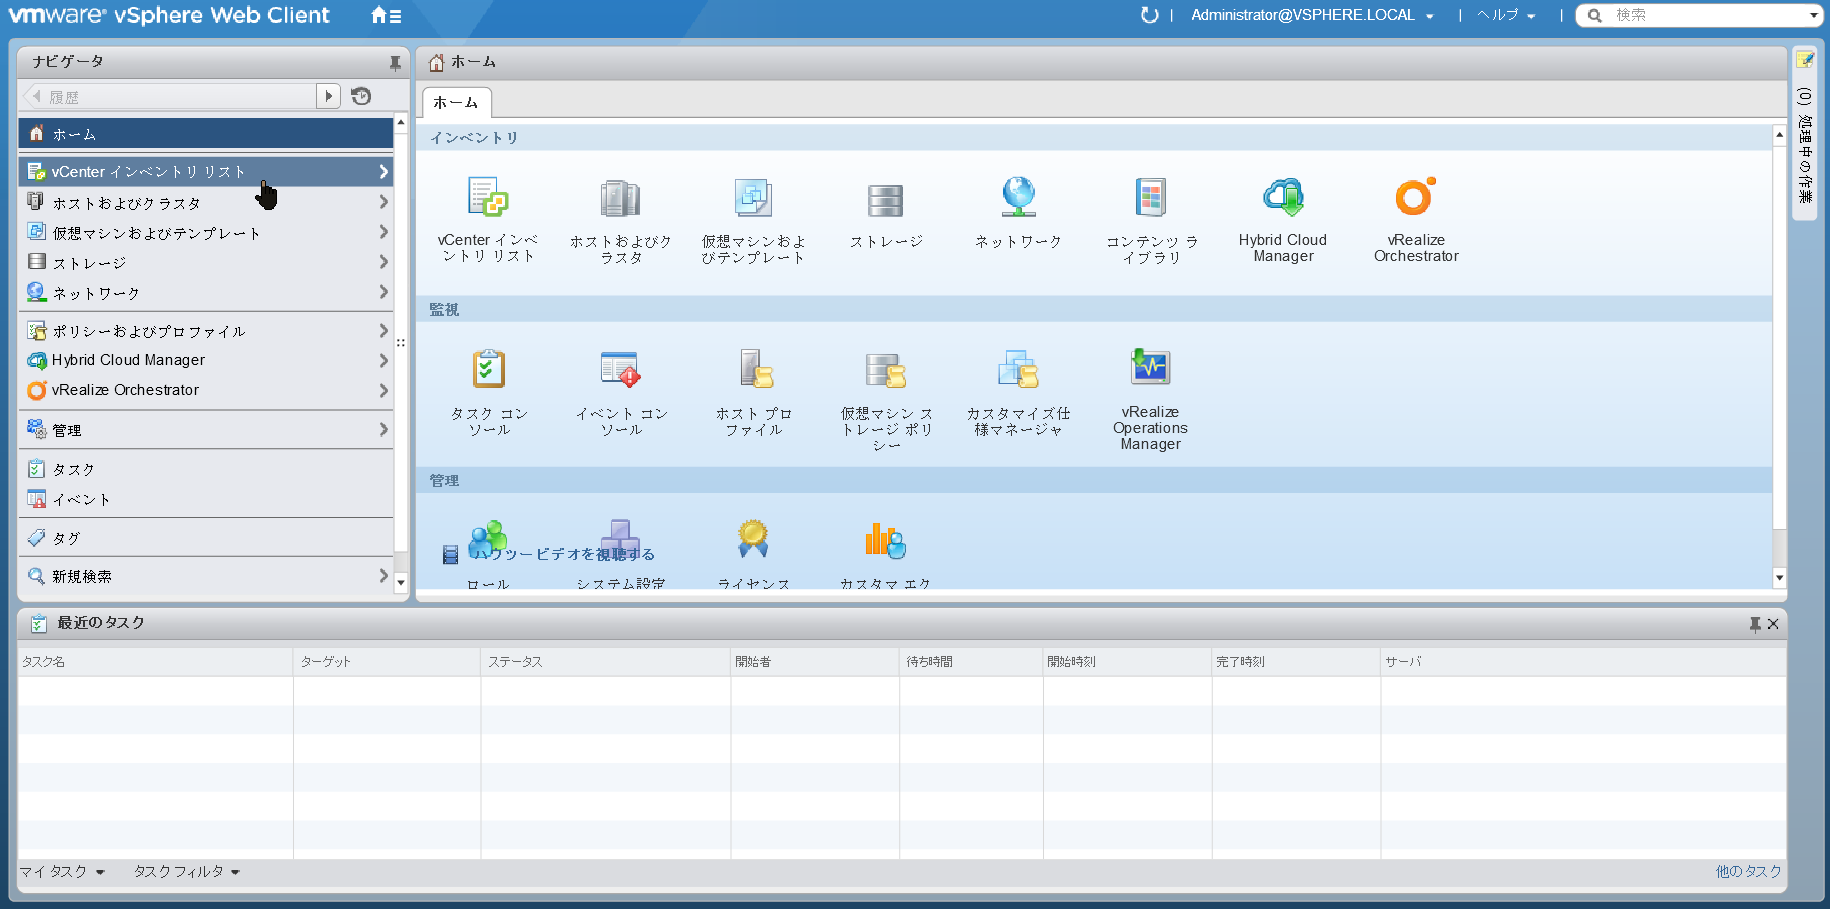Click the back history arrow in navigator
The width and height of the screenshot is (1830, 909).
(36, 96)
